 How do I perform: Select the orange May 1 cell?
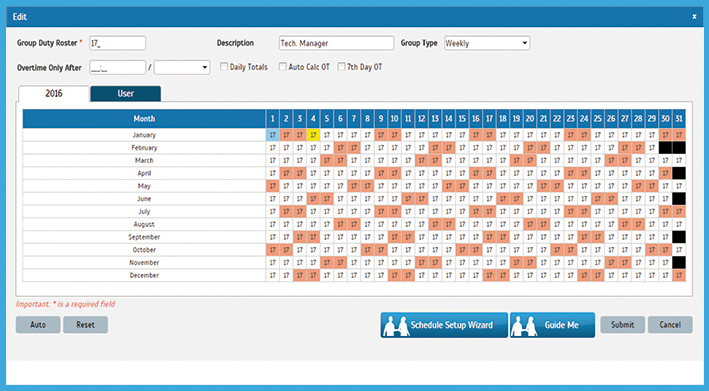pyautogui.click(x=272, y=186)
